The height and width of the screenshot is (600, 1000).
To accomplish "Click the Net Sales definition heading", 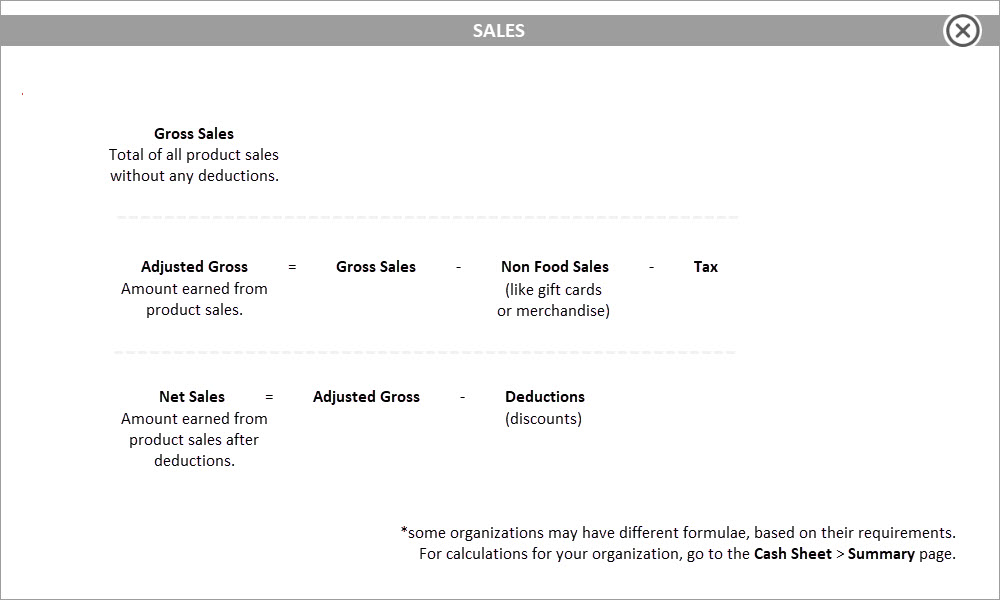I will coord(191,397).
